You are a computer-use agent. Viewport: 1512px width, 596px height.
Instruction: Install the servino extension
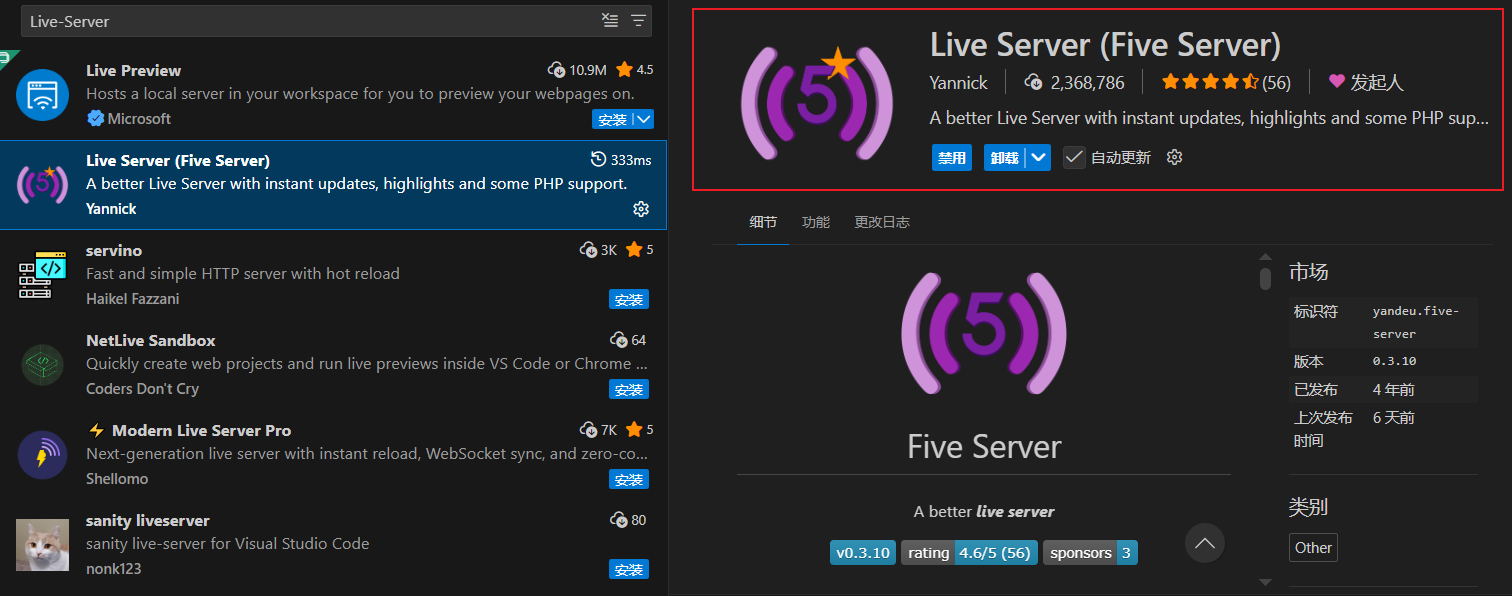click(x=629, y=299)
